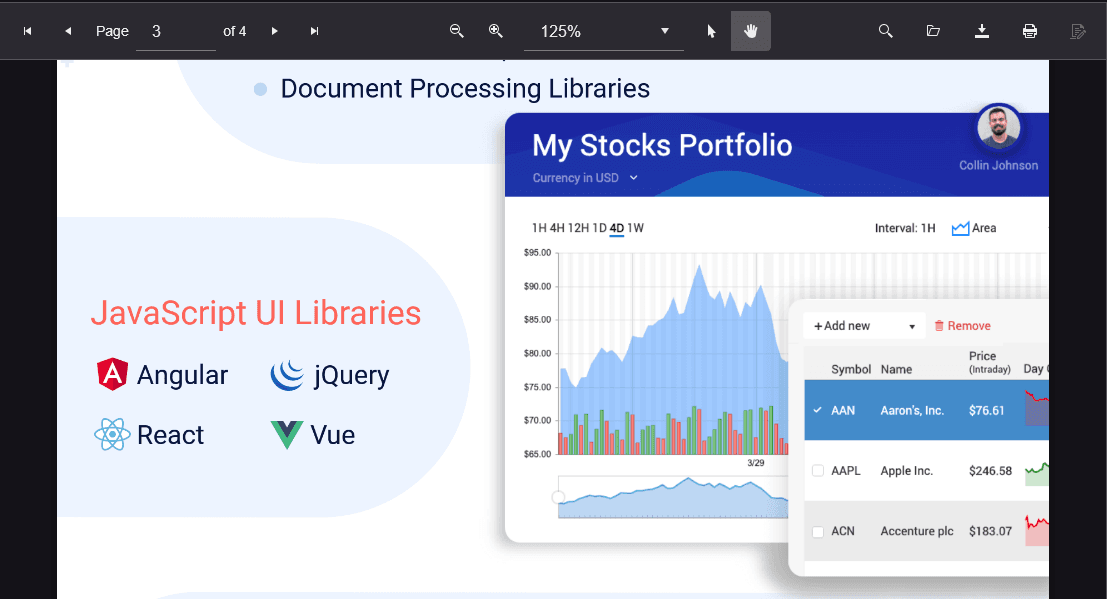This screenshot has height=599, width=1107.
Task: Click the page number input field
Action: pyautogui.click(x=176, y=32)
